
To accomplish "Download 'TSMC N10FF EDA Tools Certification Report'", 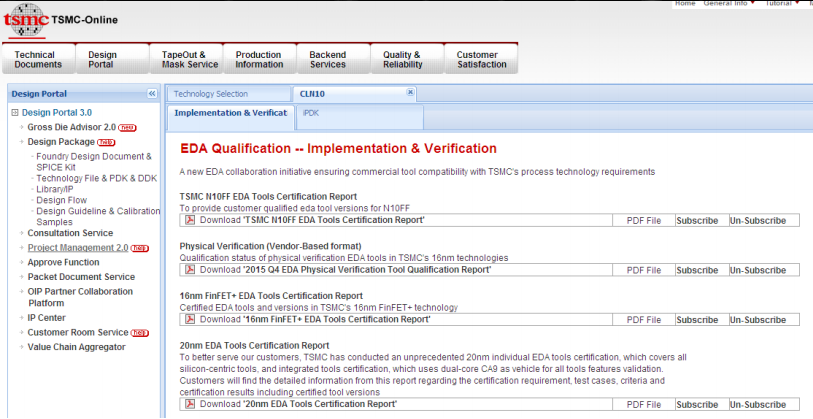I will click(312, 220).
